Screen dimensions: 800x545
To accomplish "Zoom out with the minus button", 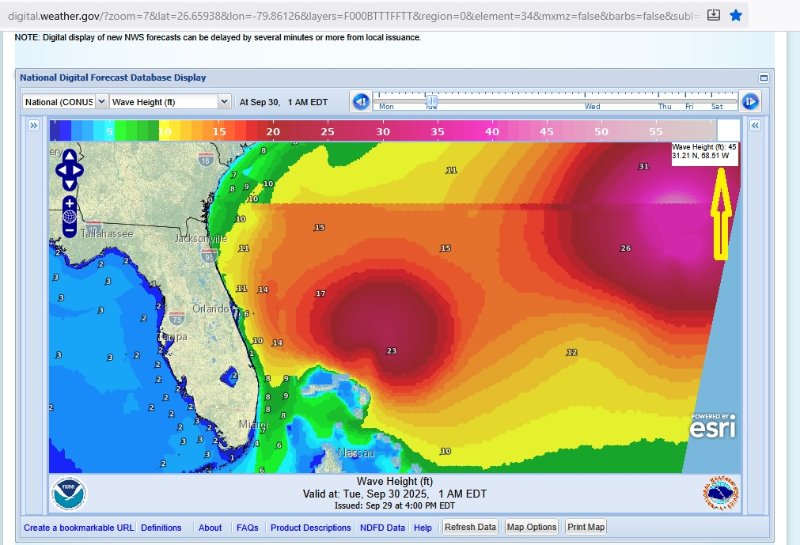I will click(x=69, y=230).
